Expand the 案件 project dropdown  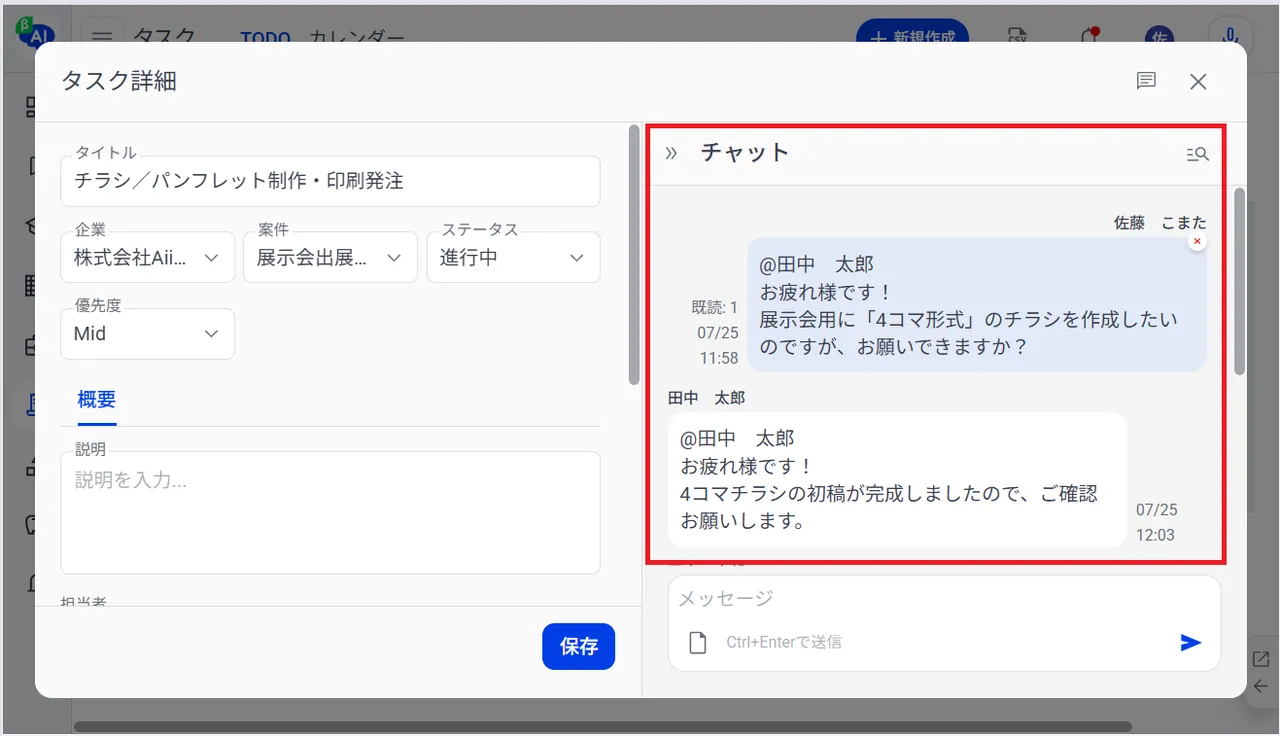[330, 258]
